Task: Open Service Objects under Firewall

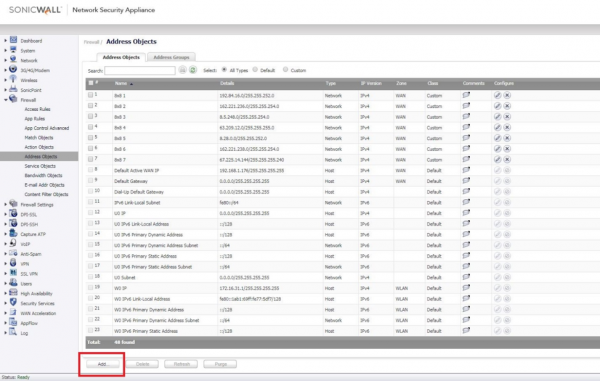Action: [x=40, y=166]
